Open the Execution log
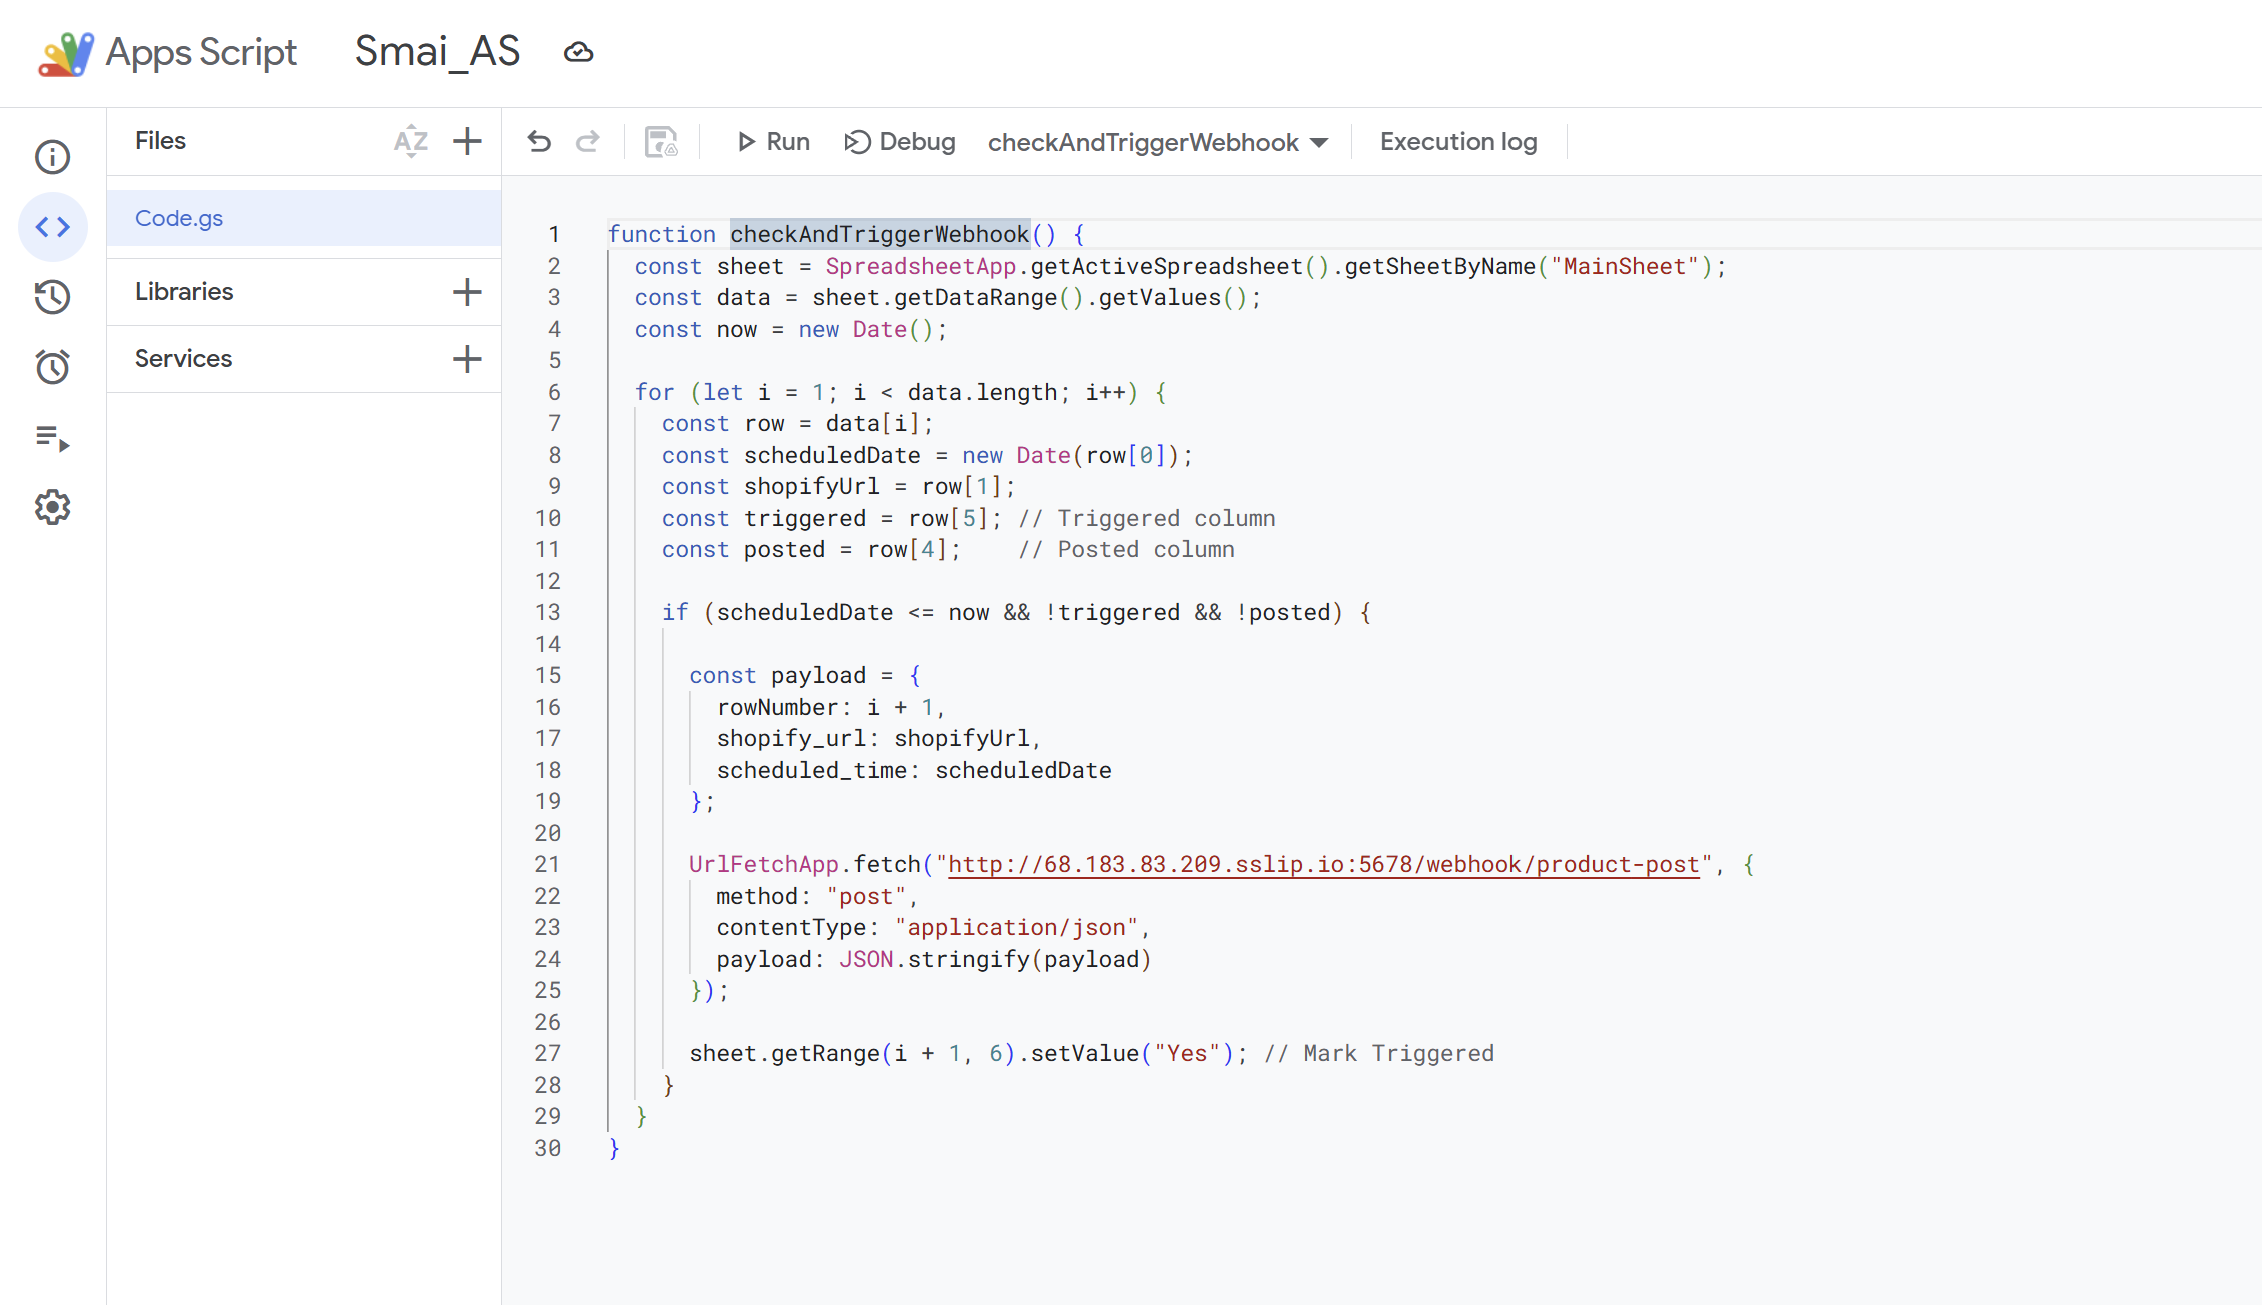 click(1458, 141)
